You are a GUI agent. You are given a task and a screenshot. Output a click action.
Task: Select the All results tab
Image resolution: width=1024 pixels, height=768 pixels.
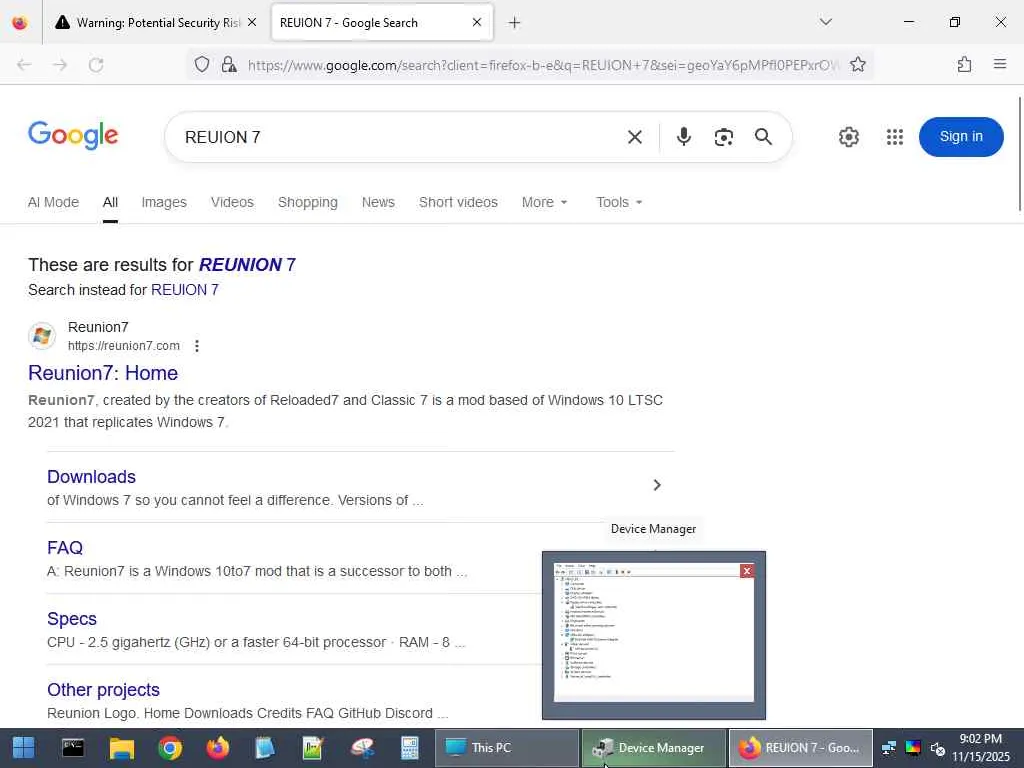[x=110, y=202]
